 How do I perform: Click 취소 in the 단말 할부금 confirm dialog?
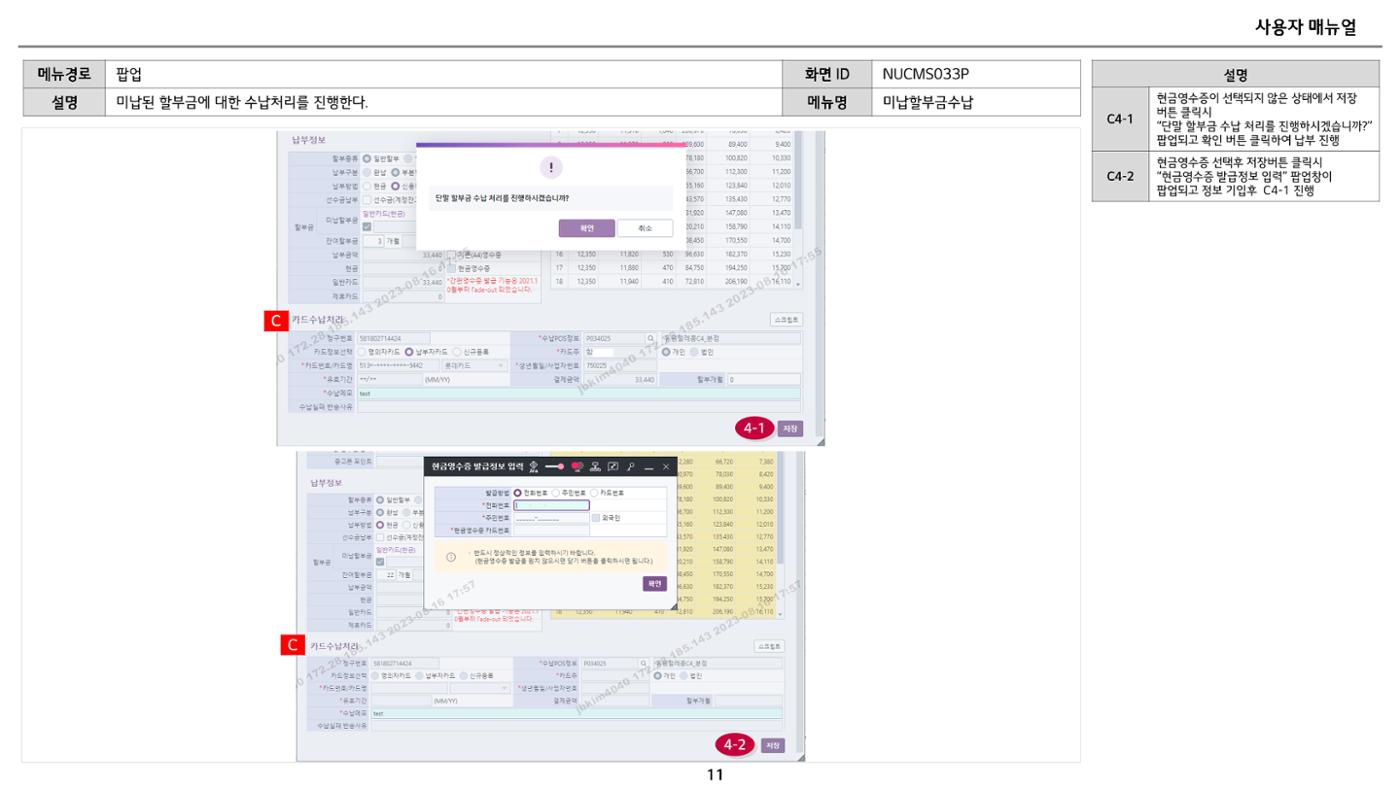point(645,228)
